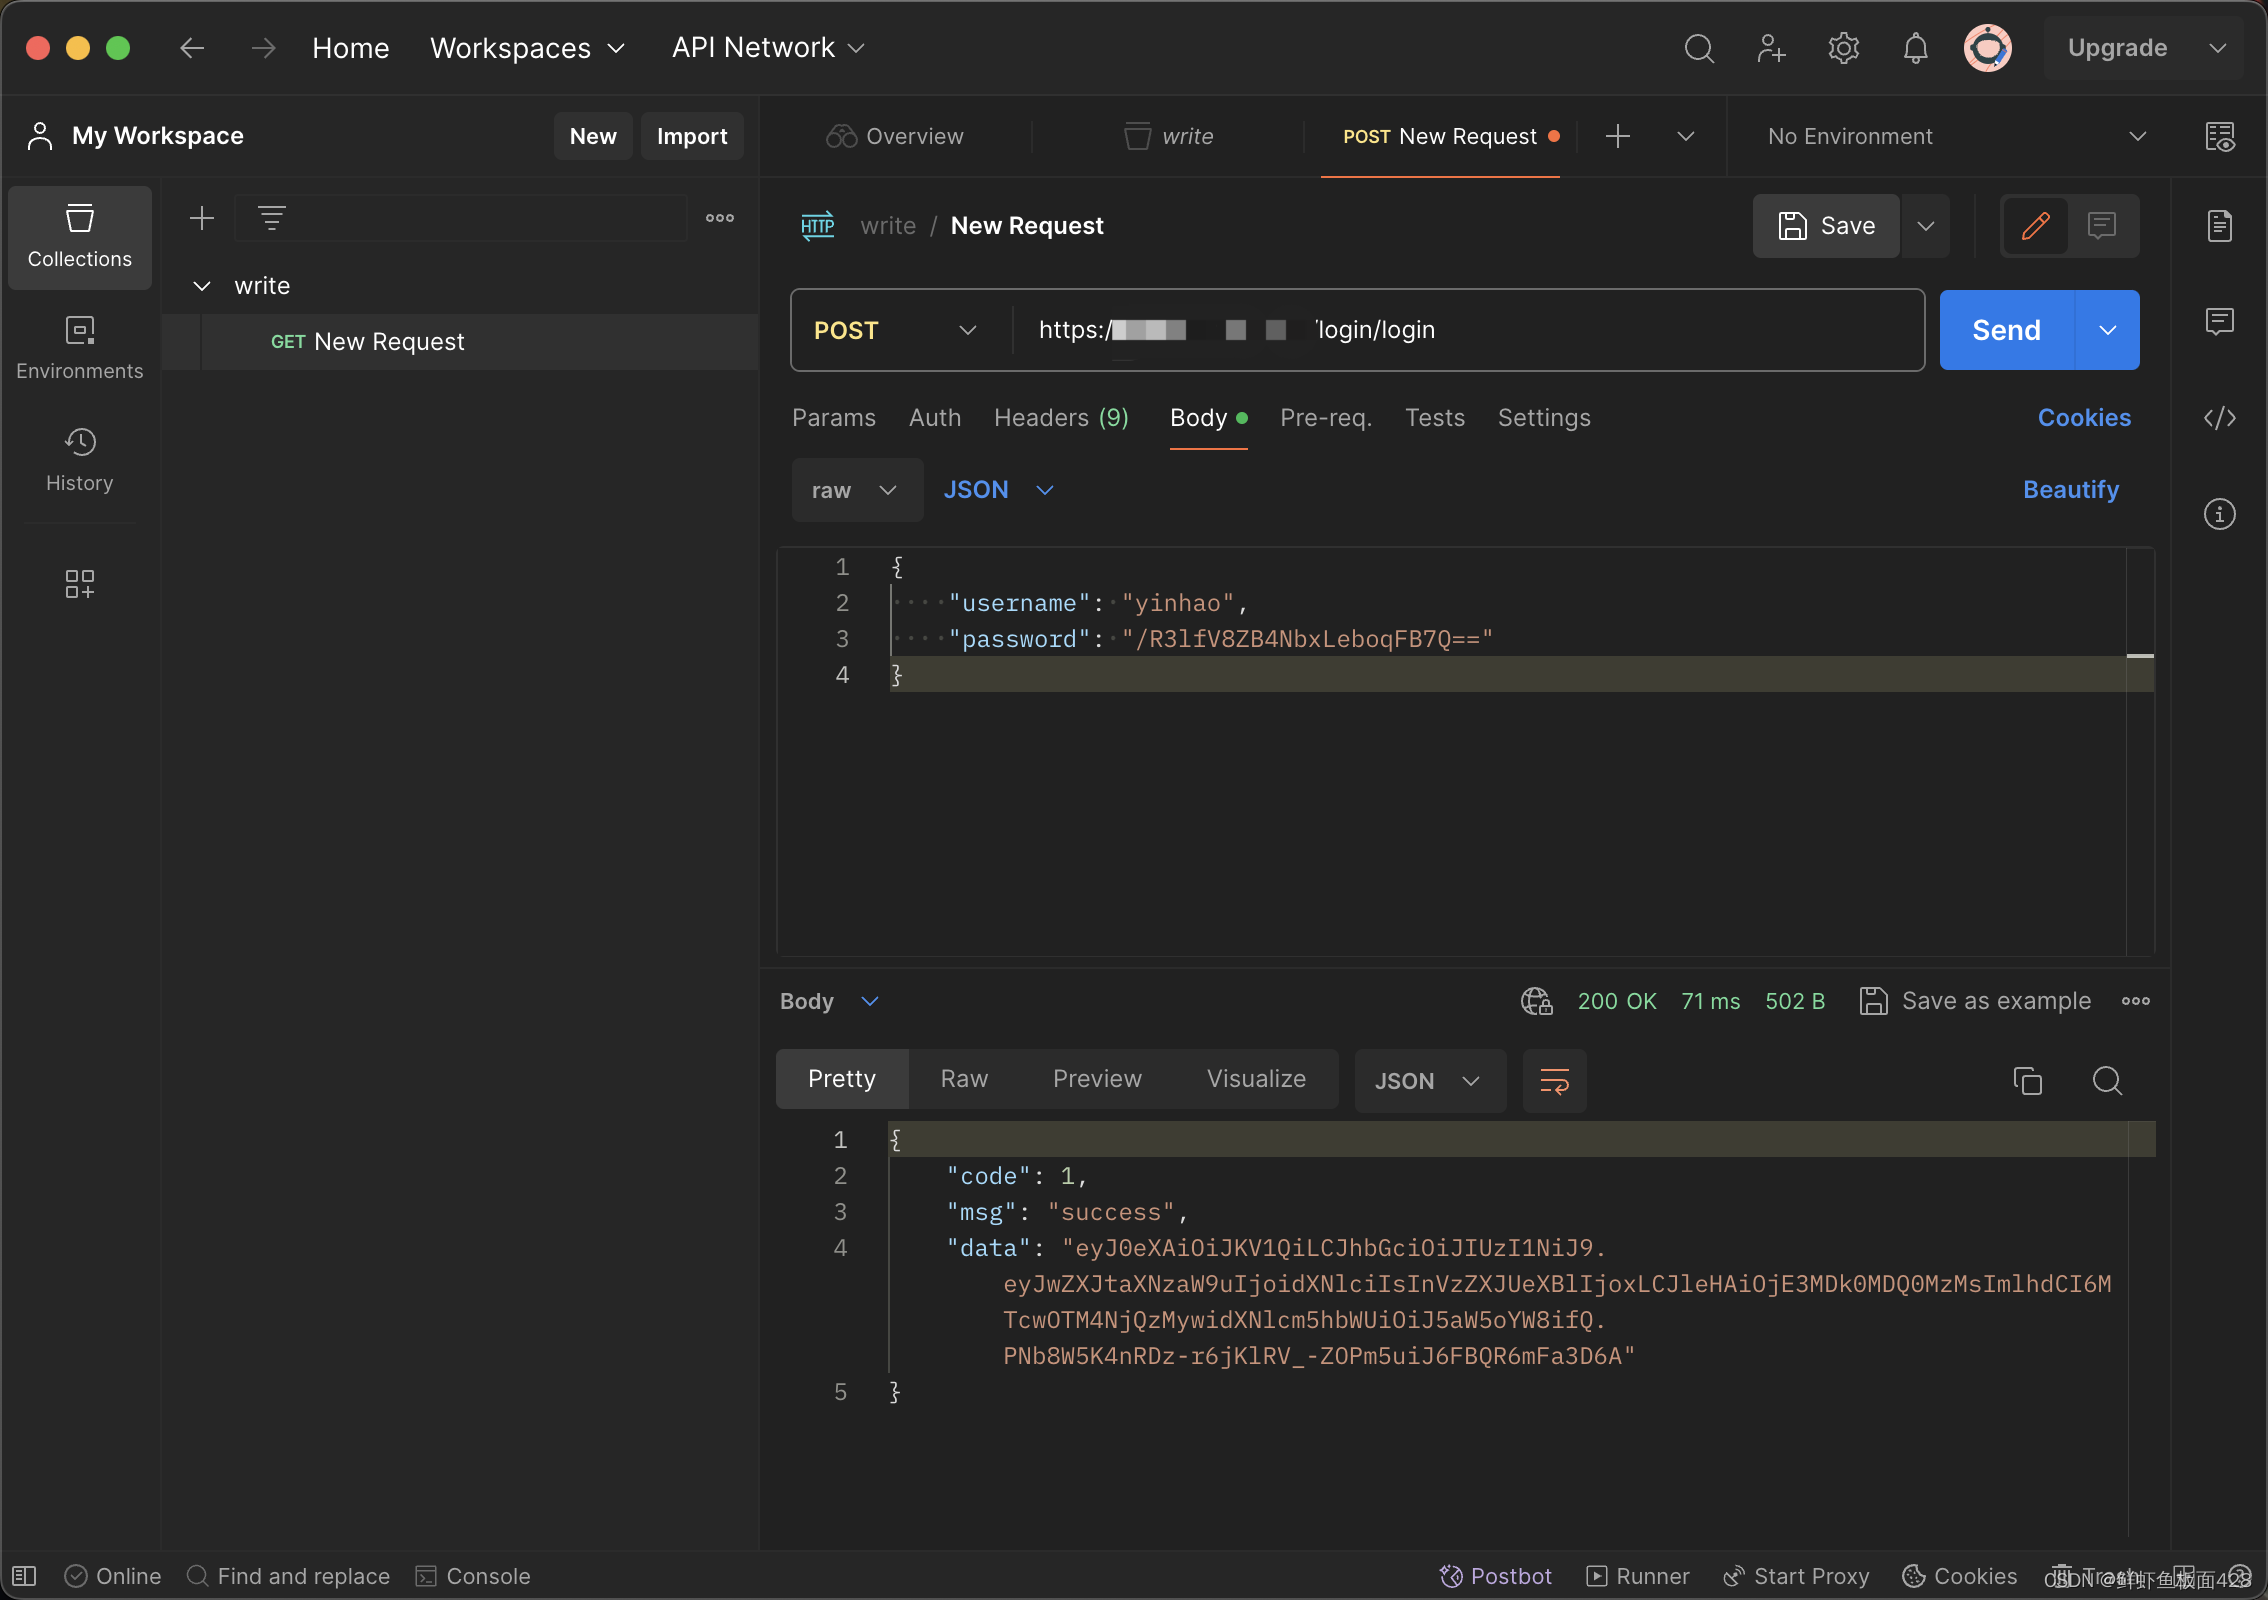Open the Send options dropdown arrow
This screenshot has height=1600, width=2268.
(x=2108, y=330)
